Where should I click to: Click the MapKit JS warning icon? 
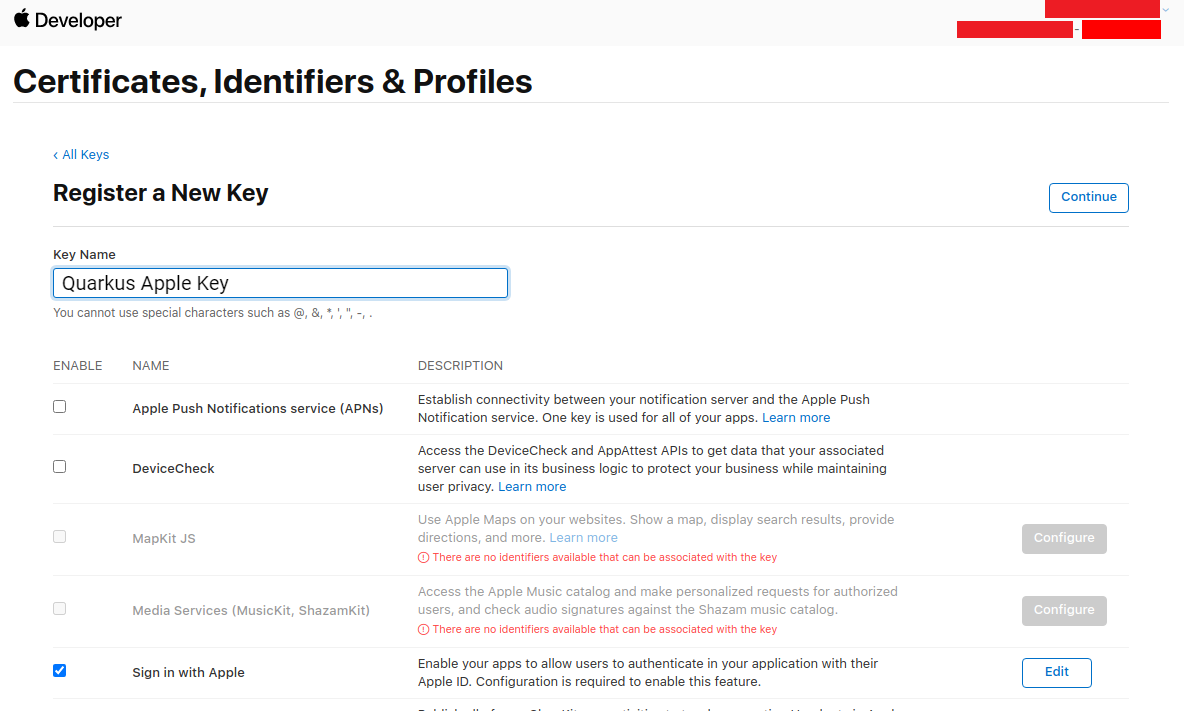(x=424, y=558)
